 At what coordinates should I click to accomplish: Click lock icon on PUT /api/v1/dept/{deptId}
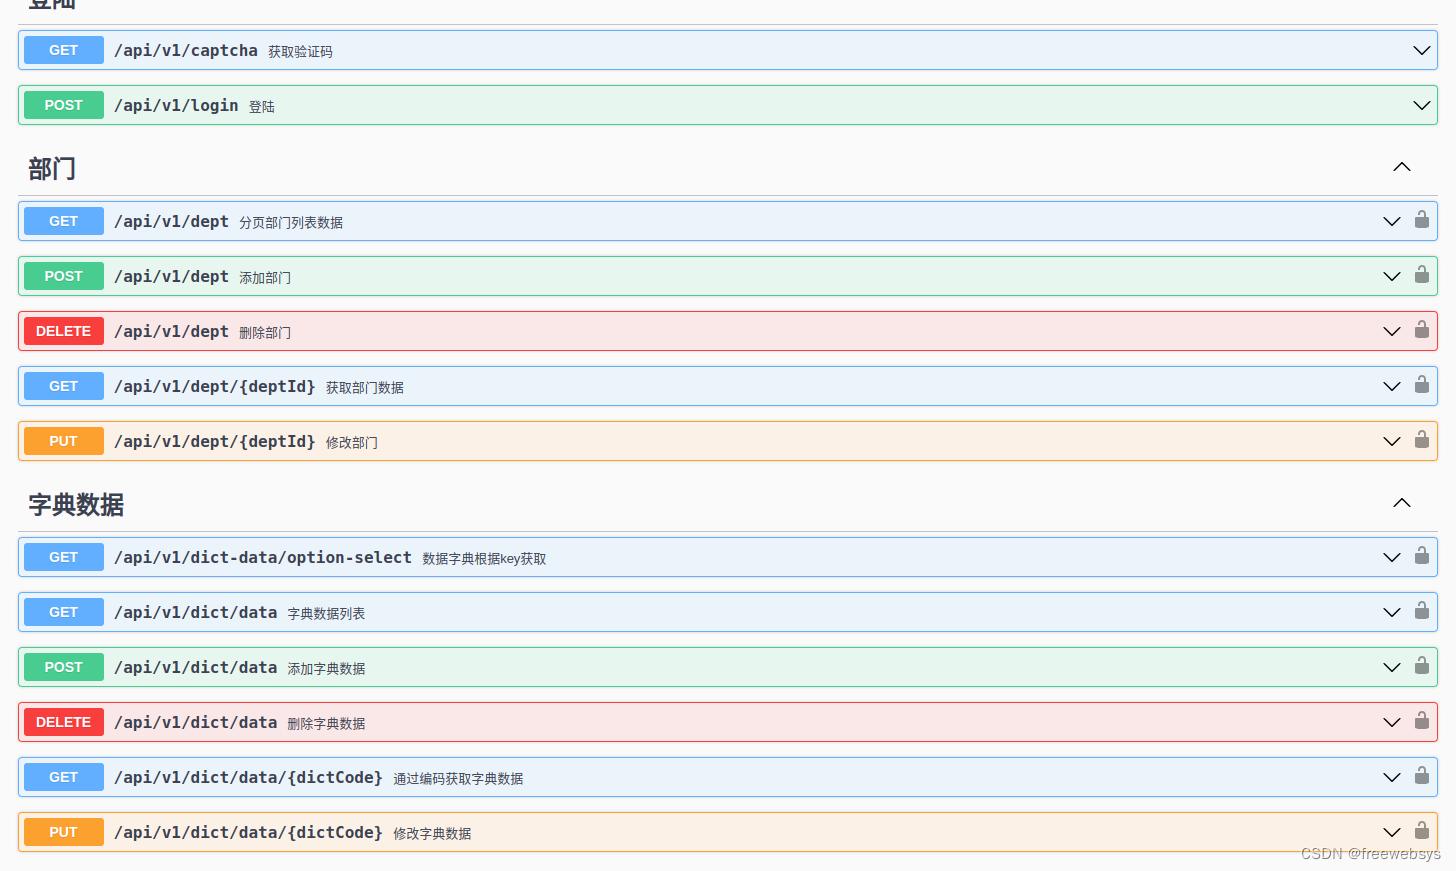click(x=1421, y=440)
